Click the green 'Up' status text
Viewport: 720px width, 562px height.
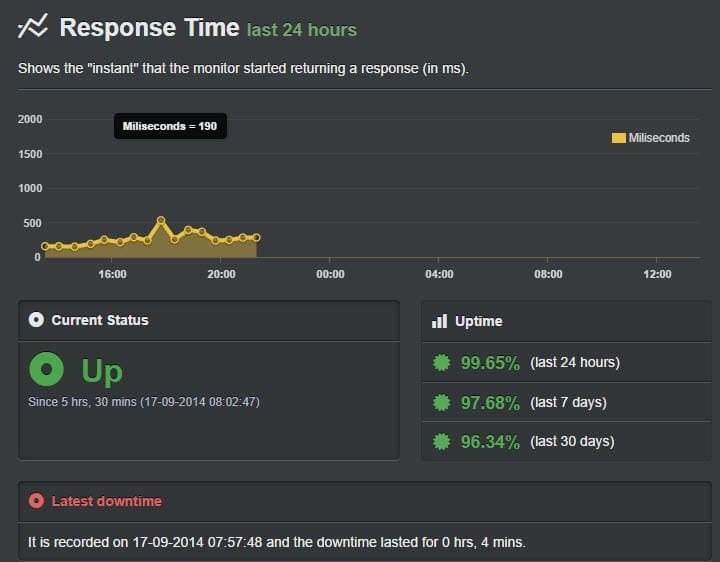(x=102, y=371)
